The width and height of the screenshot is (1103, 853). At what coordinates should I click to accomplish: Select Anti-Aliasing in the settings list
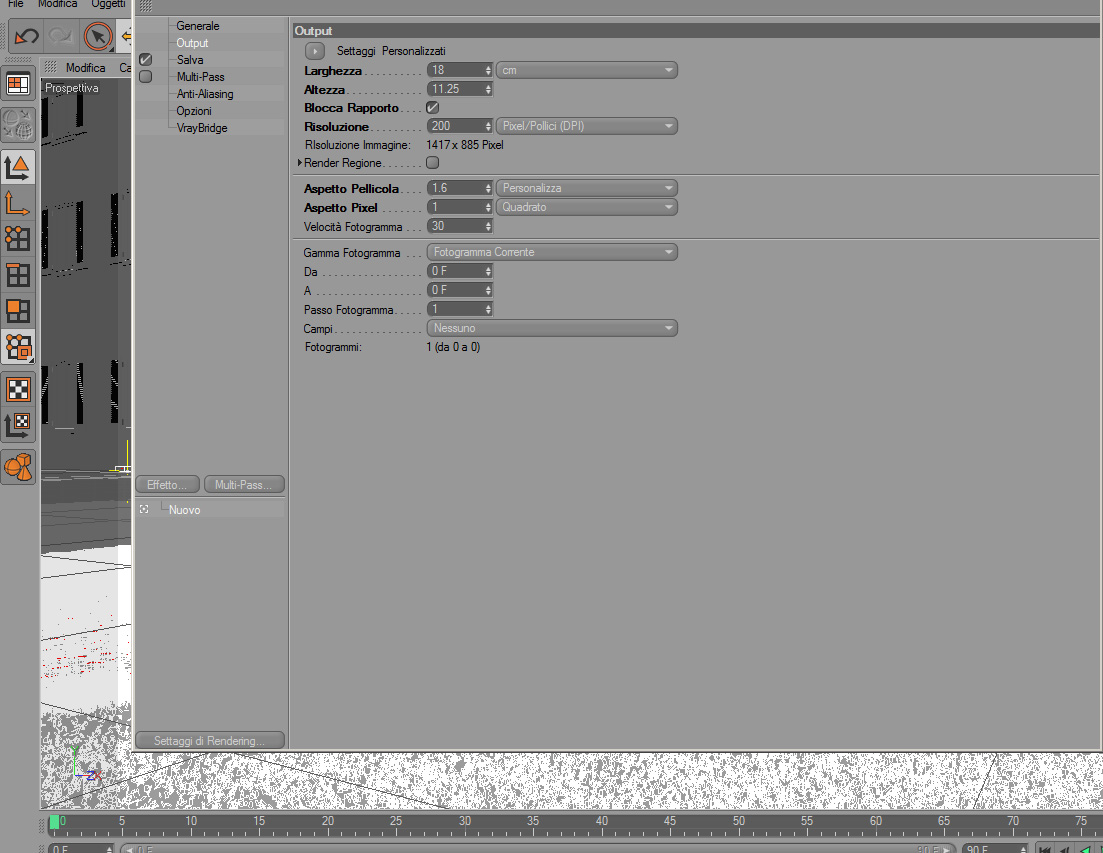(205, 94)
